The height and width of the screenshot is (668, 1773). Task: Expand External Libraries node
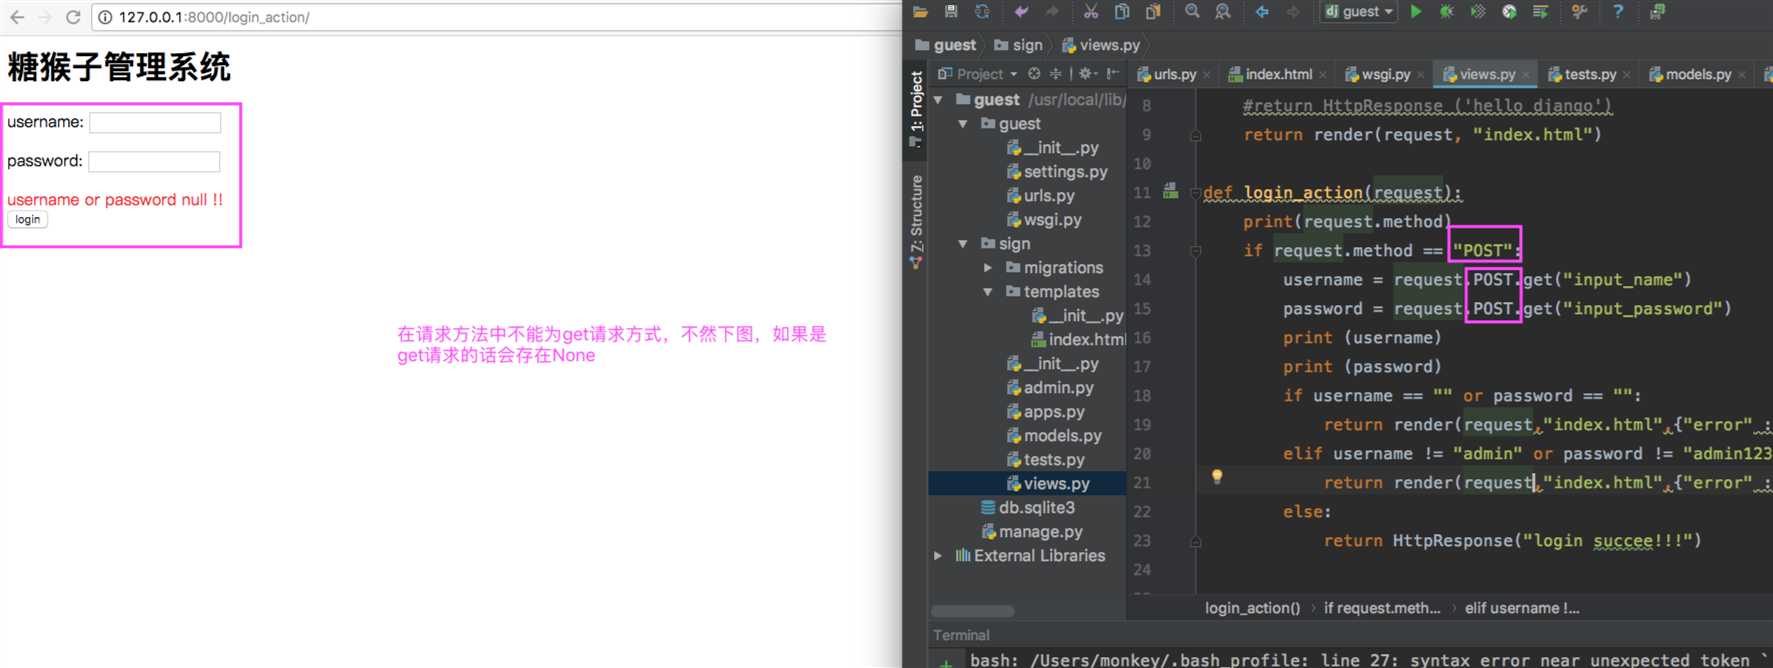pos(938,556)
